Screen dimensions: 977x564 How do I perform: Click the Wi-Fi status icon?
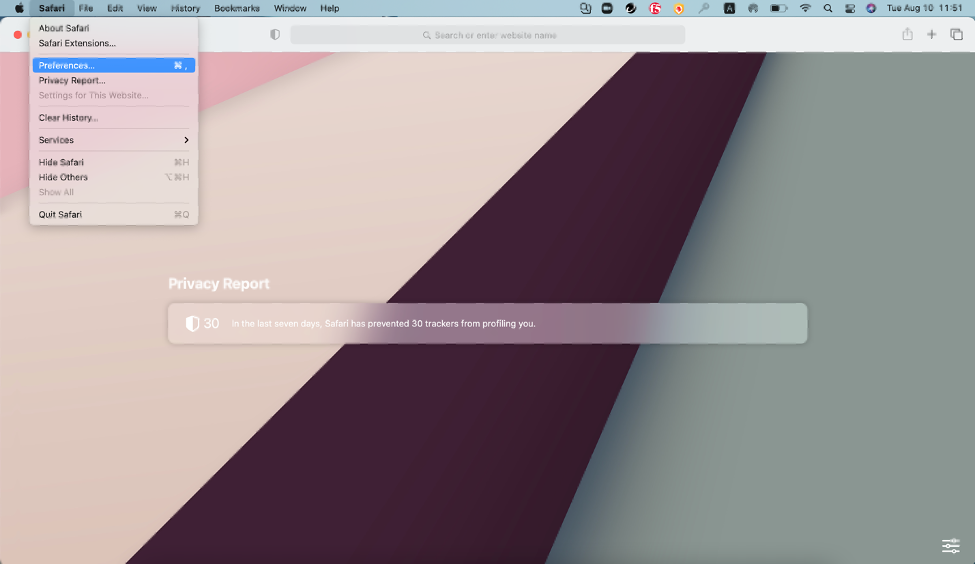[x=805, y=8]
